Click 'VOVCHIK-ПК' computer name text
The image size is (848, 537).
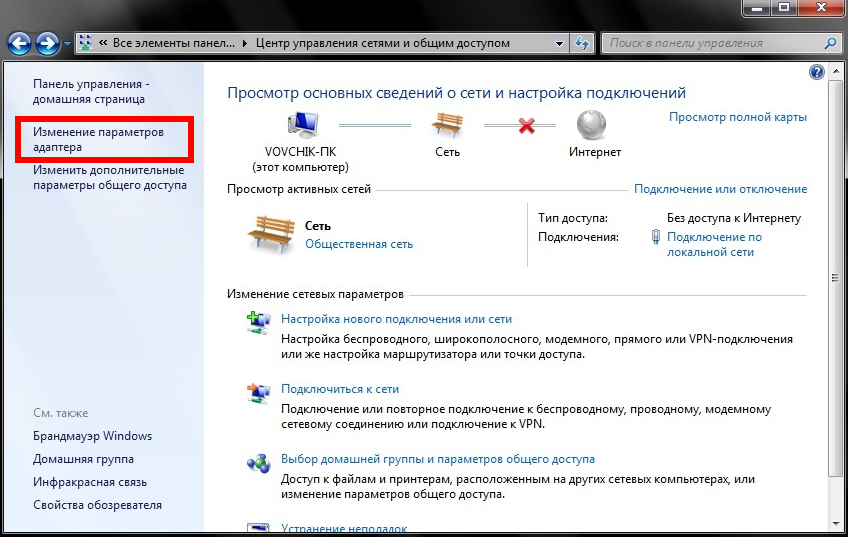(x=300, y=153)
